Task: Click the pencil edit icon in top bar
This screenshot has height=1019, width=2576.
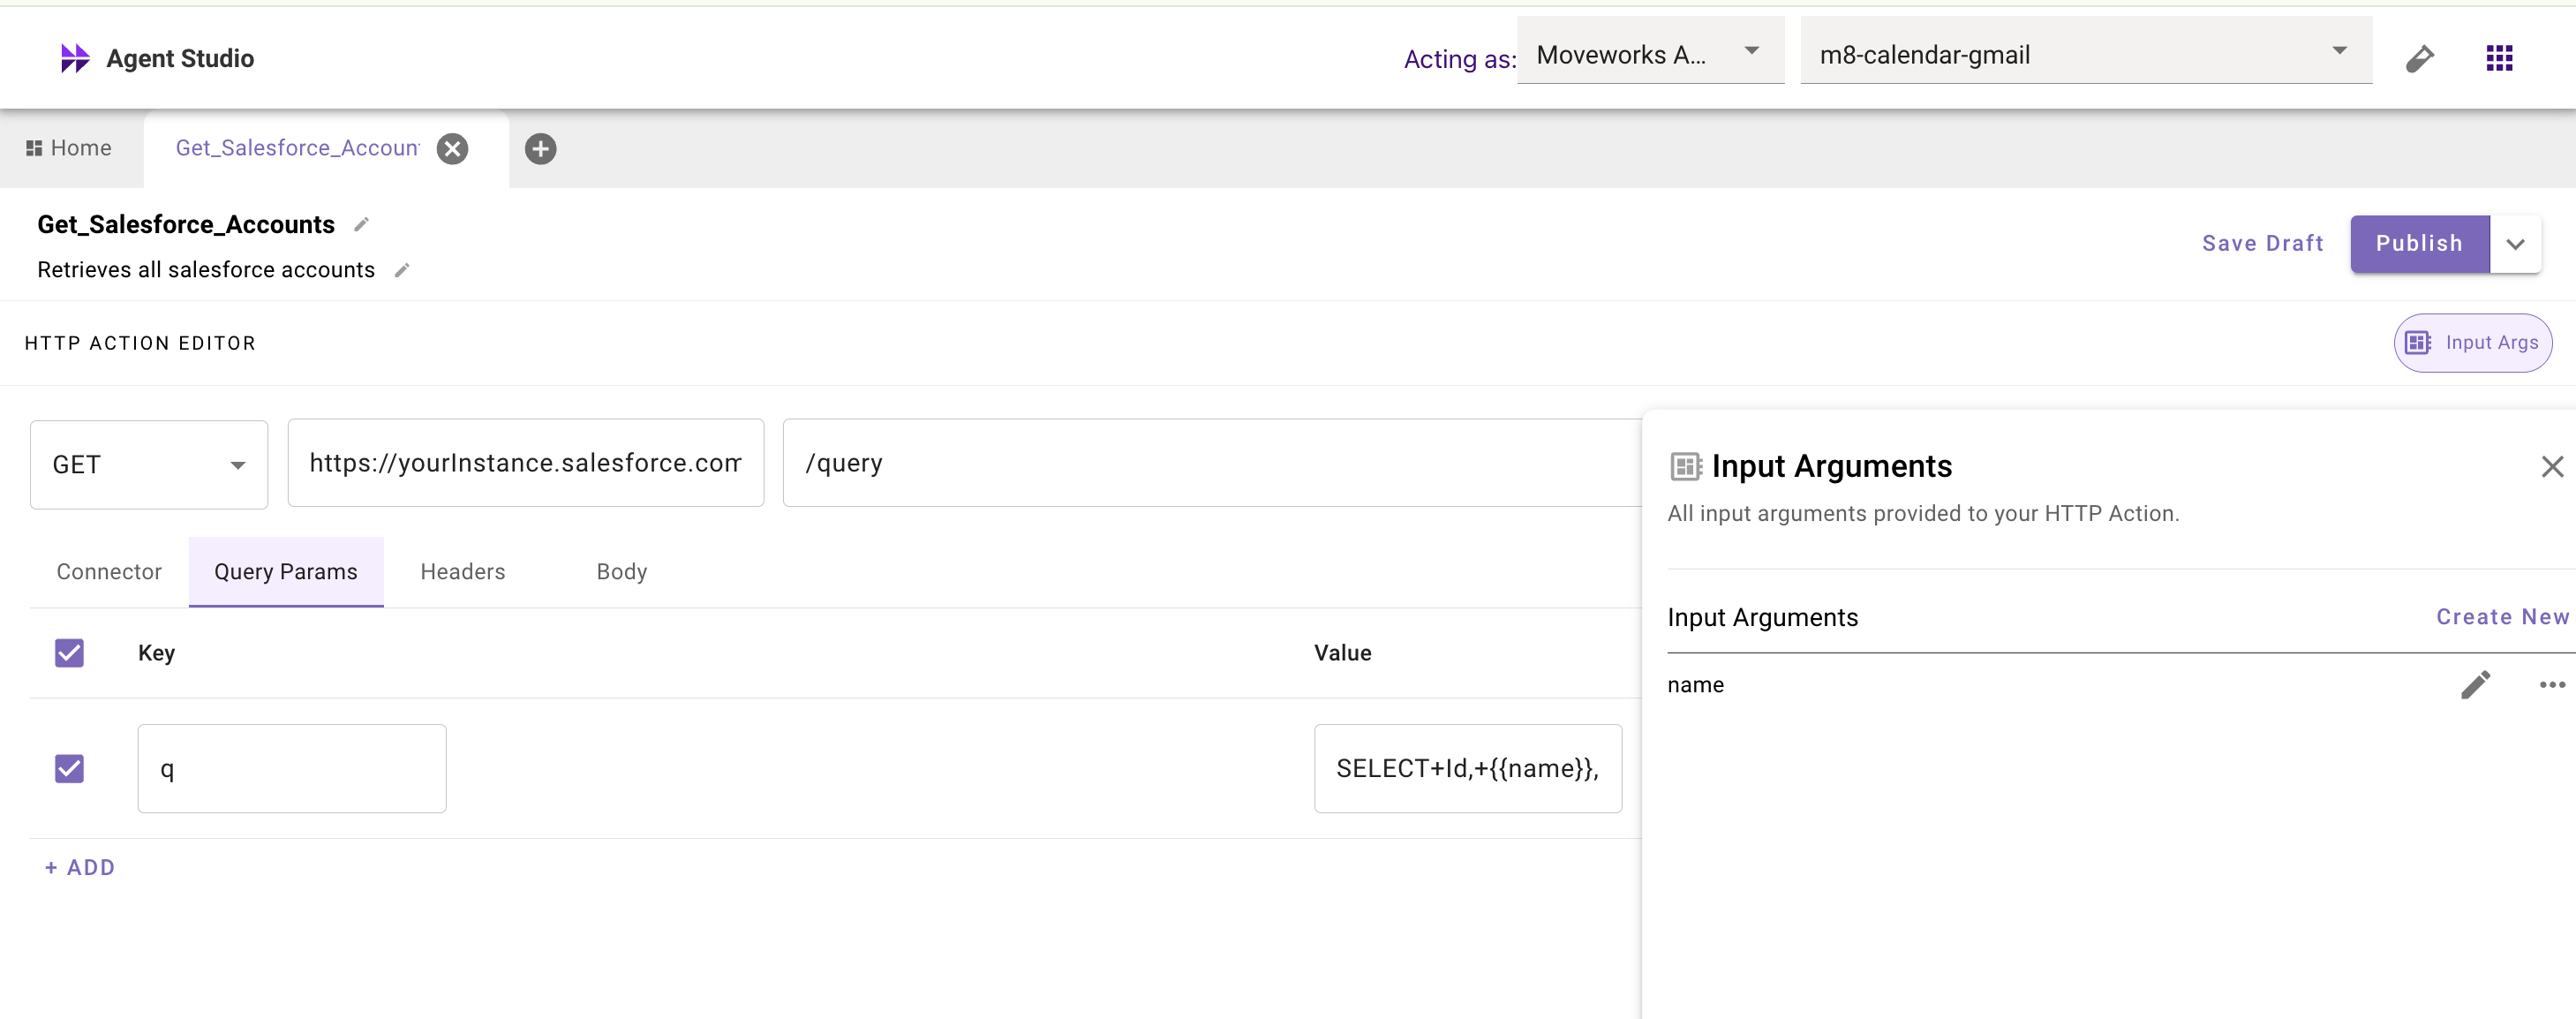Action: [x=2419, y=58]
